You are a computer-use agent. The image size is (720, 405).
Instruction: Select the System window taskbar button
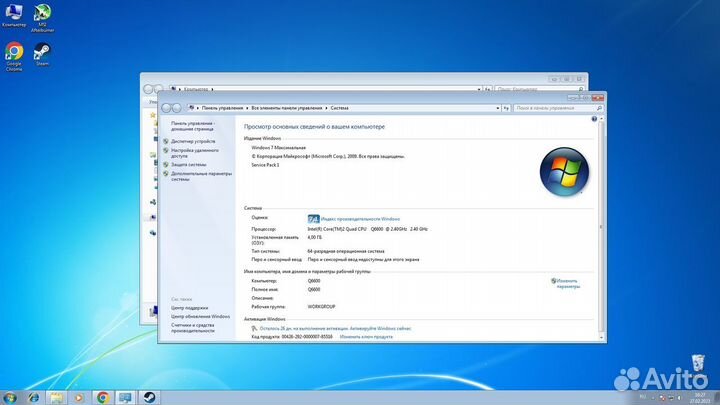[125, 398]
